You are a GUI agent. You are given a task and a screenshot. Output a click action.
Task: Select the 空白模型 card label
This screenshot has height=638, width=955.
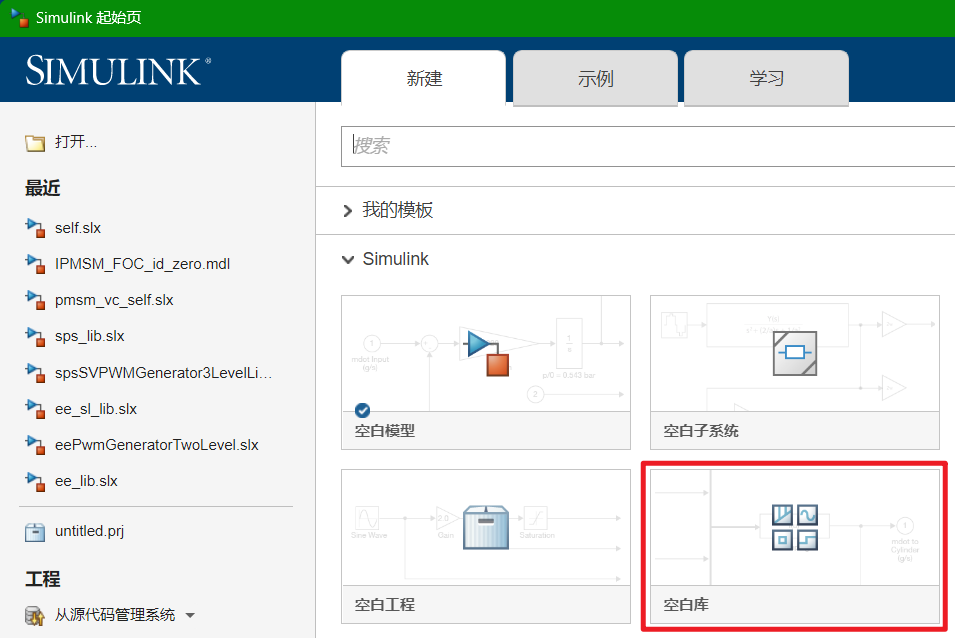385,430
